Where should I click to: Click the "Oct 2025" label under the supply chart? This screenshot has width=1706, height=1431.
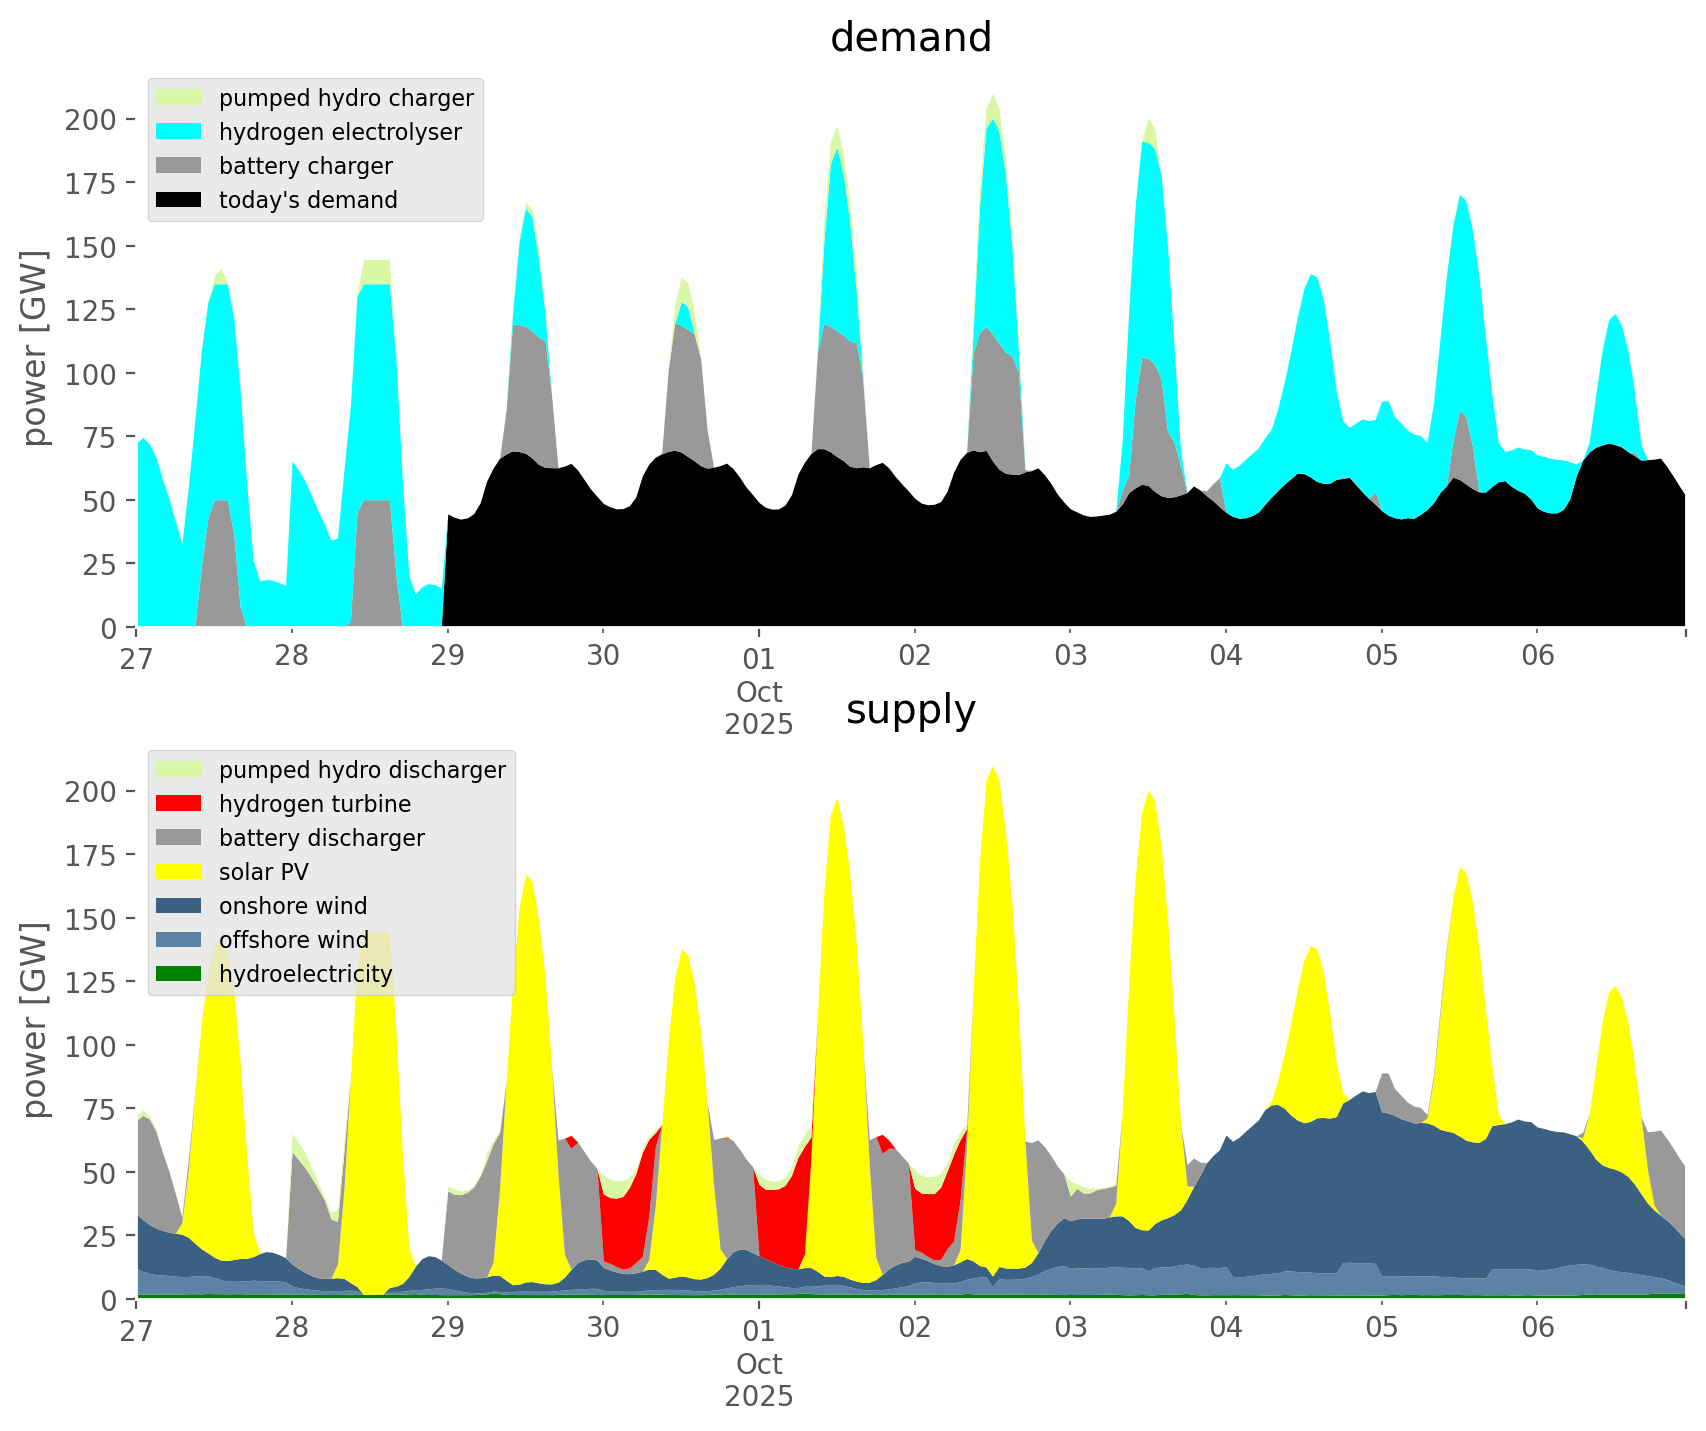(x=759, y=1380)
